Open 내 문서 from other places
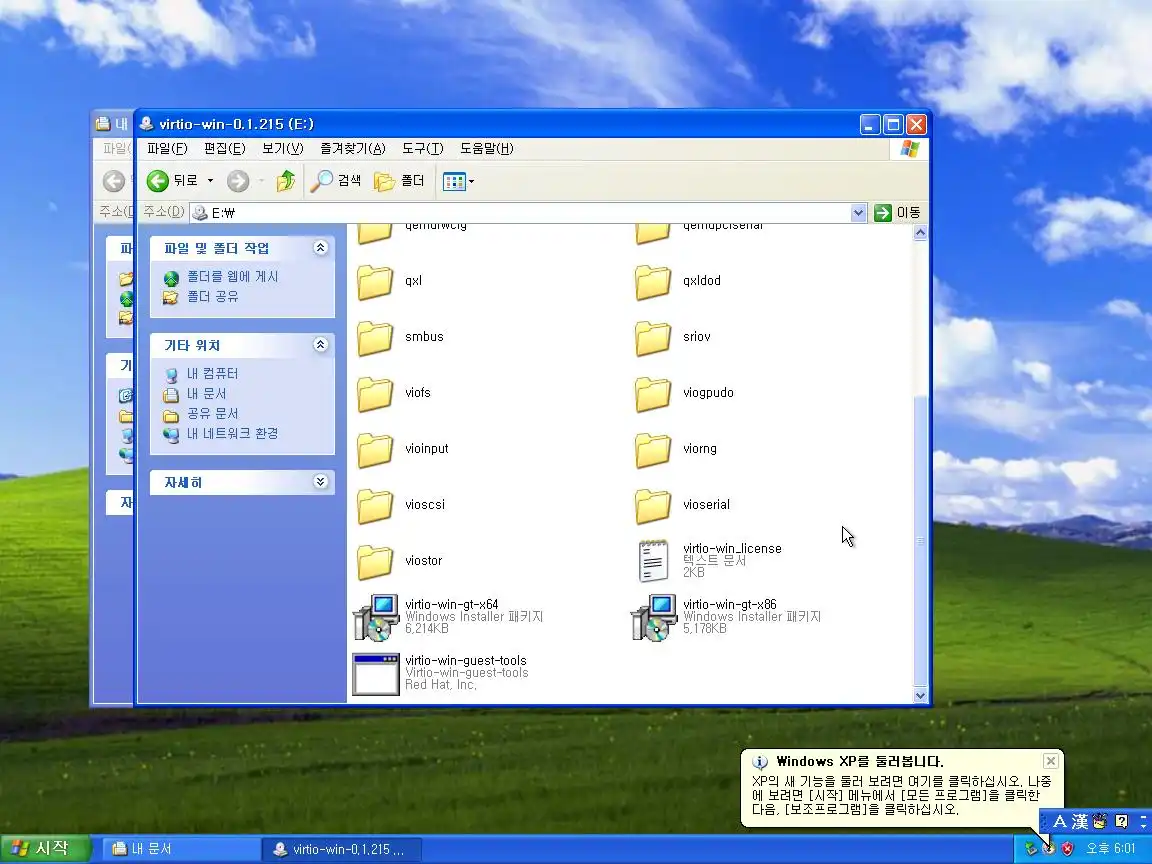This screenshot has width=1152, height=864. click(x=206, y=394)
